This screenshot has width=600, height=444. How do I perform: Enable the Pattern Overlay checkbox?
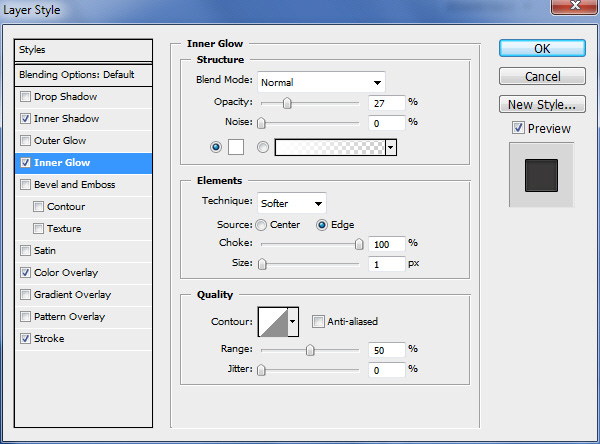25,317
